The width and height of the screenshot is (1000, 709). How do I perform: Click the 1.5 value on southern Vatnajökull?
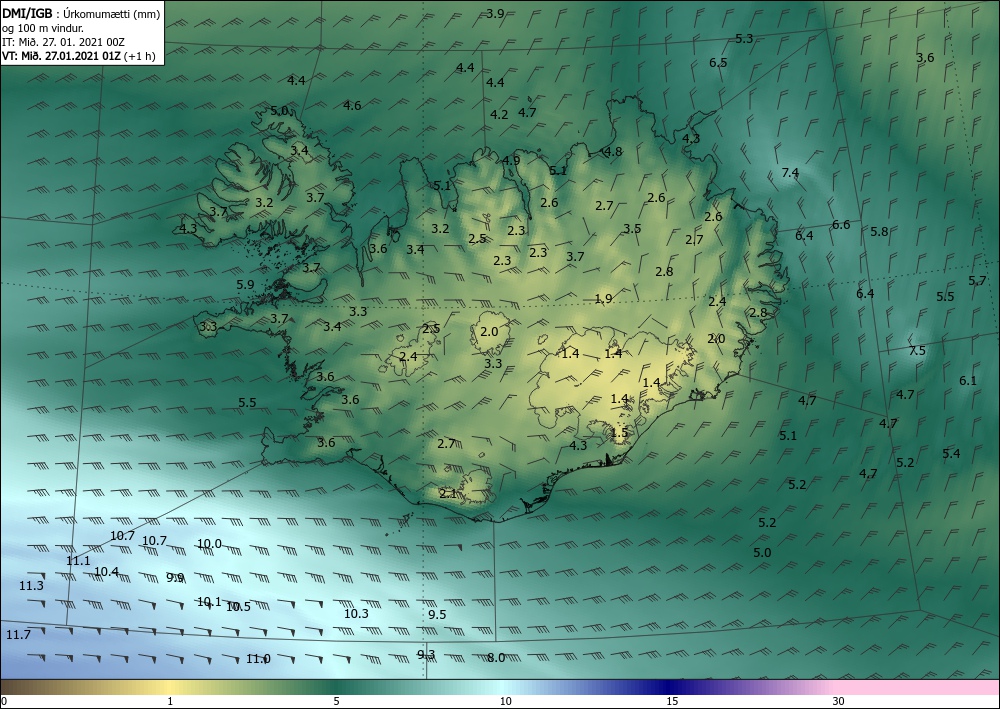(x=619, y=432)
